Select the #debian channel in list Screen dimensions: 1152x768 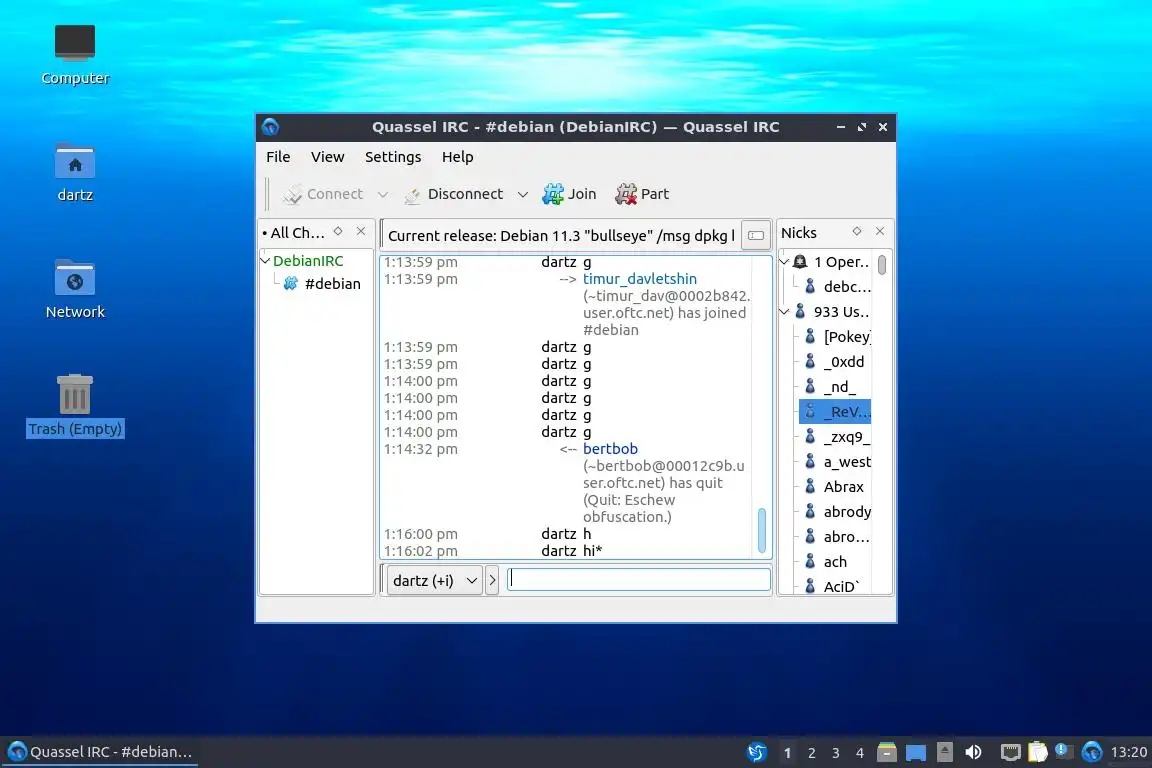click(332, 284)
